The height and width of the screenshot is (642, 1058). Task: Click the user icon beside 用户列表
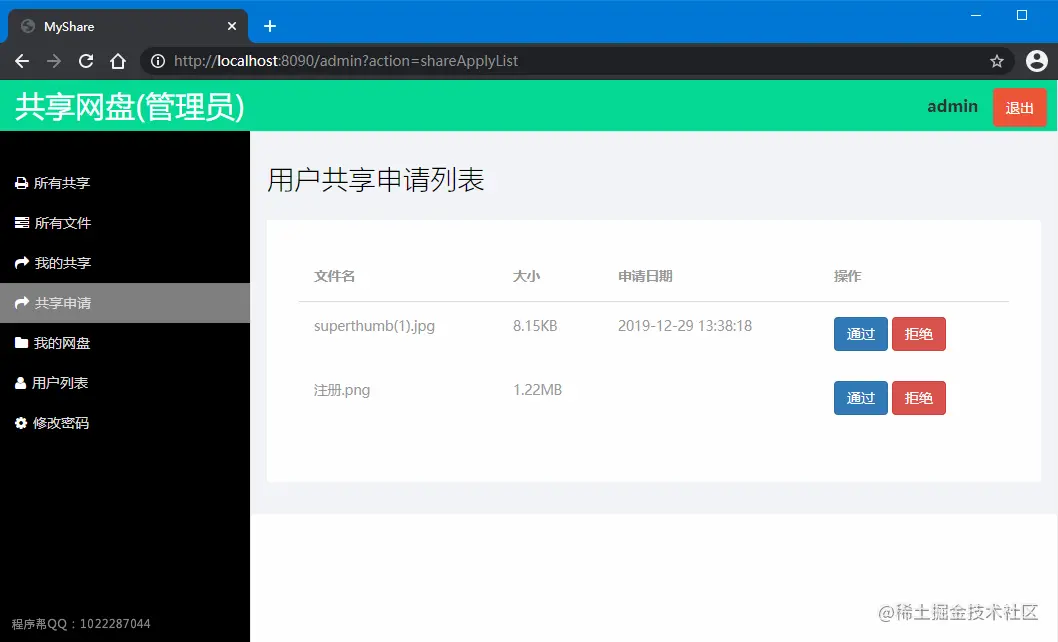click(20, 383)
